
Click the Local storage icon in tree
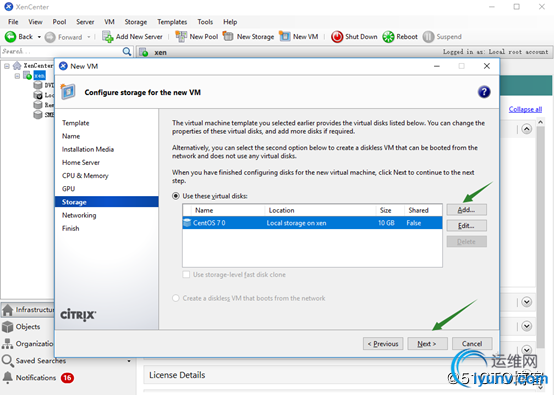[x=38, y=95]
